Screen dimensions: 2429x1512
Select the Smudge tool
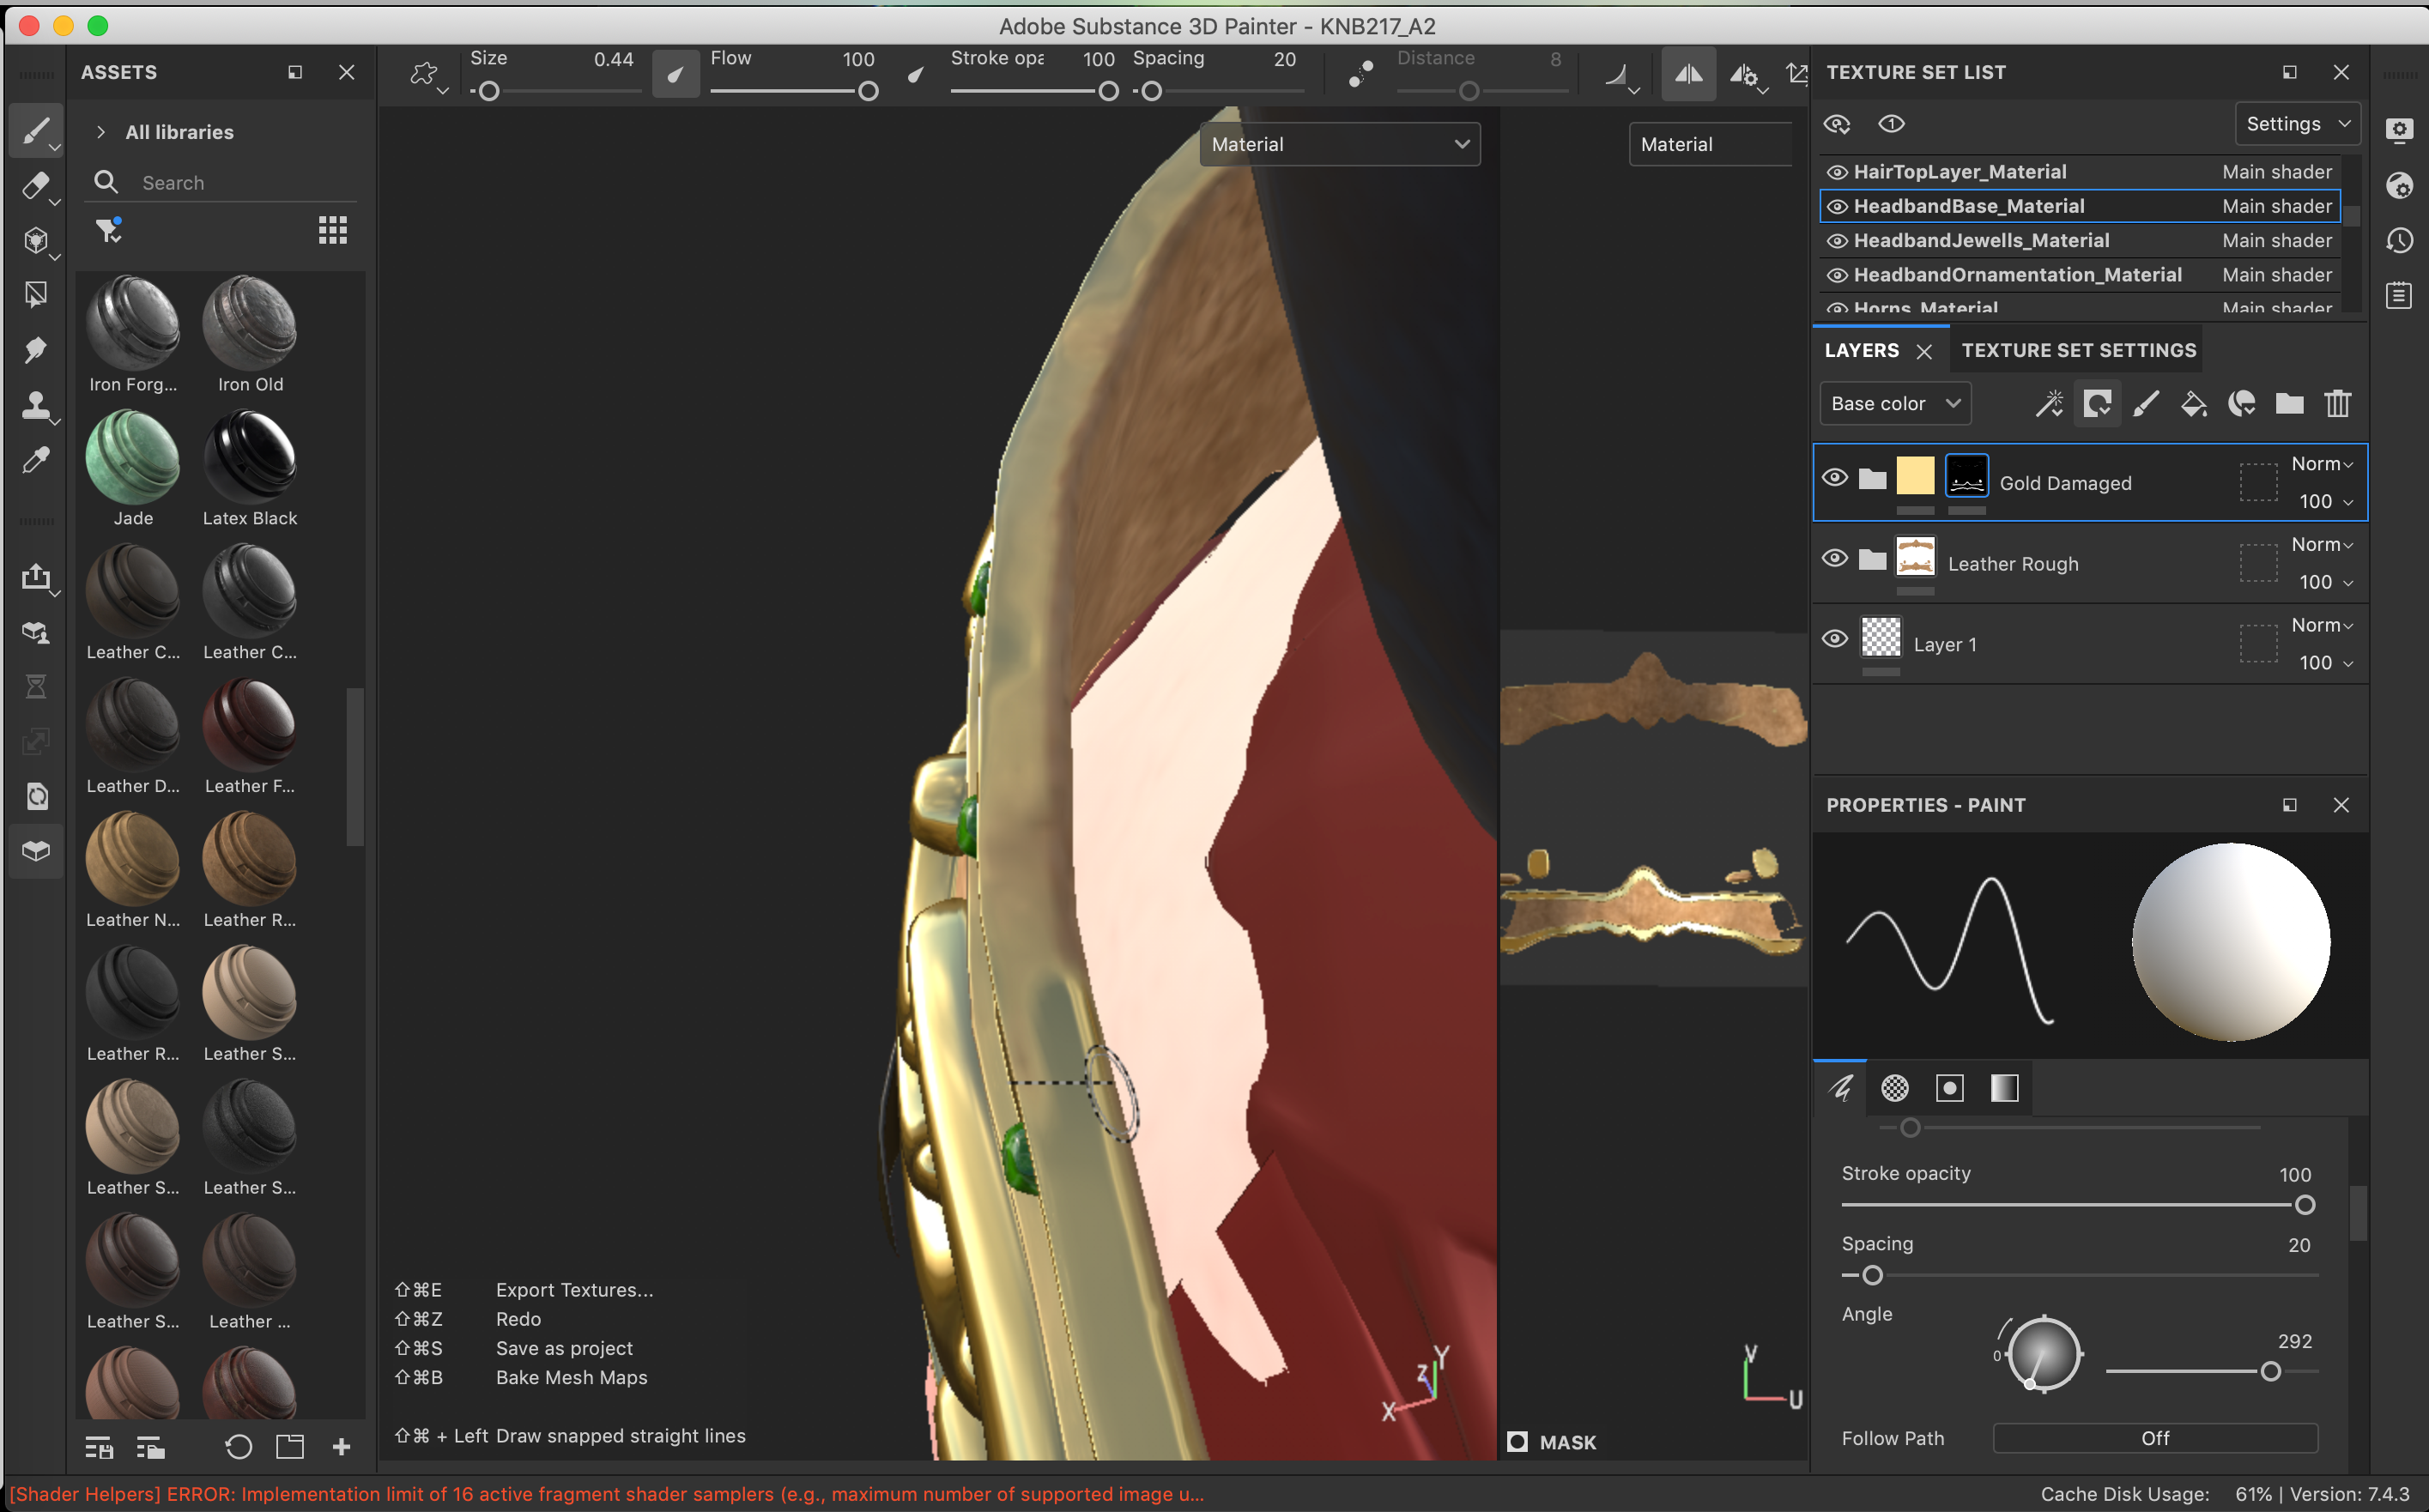(35, 350)
